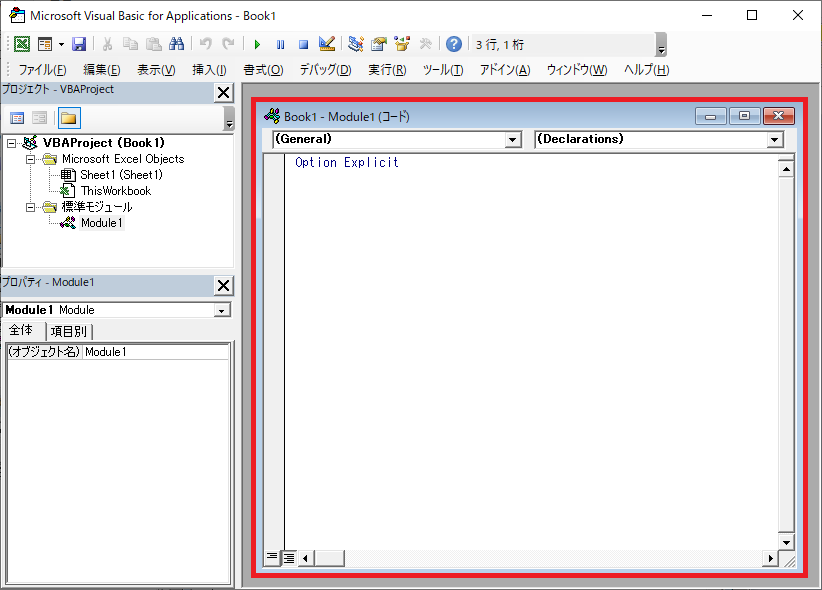Minimize the Book1 - Module1 code window
Viewport: 822px width, 590px height.
pyautogui.click(x=711, y=116)
